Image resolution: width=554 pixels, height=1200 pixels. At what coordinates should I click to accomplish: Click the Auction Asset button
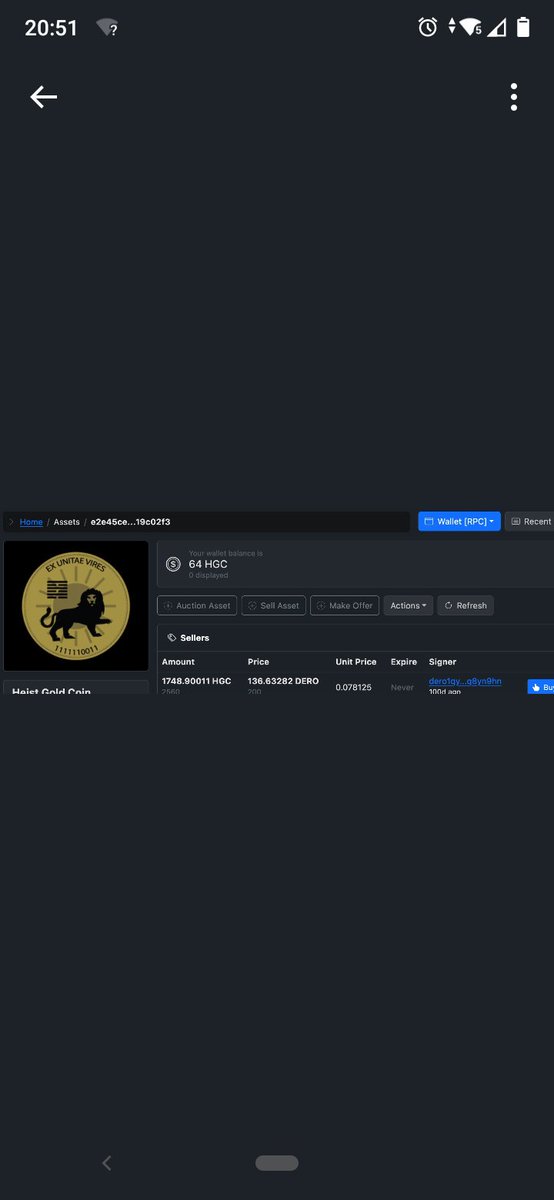pyautogui.click(x=197, y=605)
